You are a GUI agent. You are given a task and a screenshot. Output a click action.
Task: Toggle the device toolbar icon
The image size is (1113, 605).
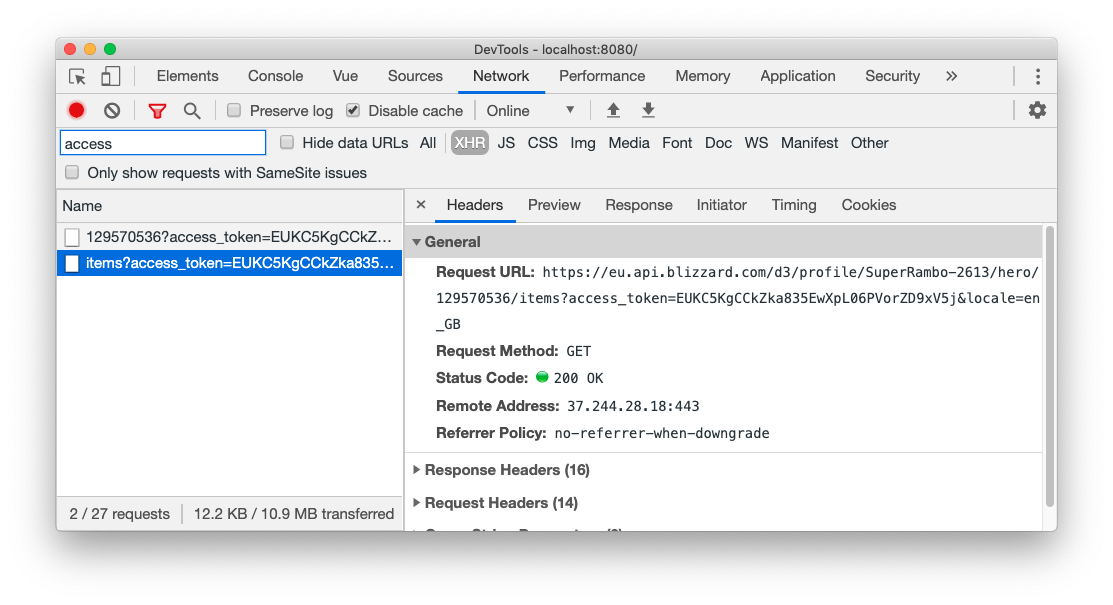[x=110, y=76]
